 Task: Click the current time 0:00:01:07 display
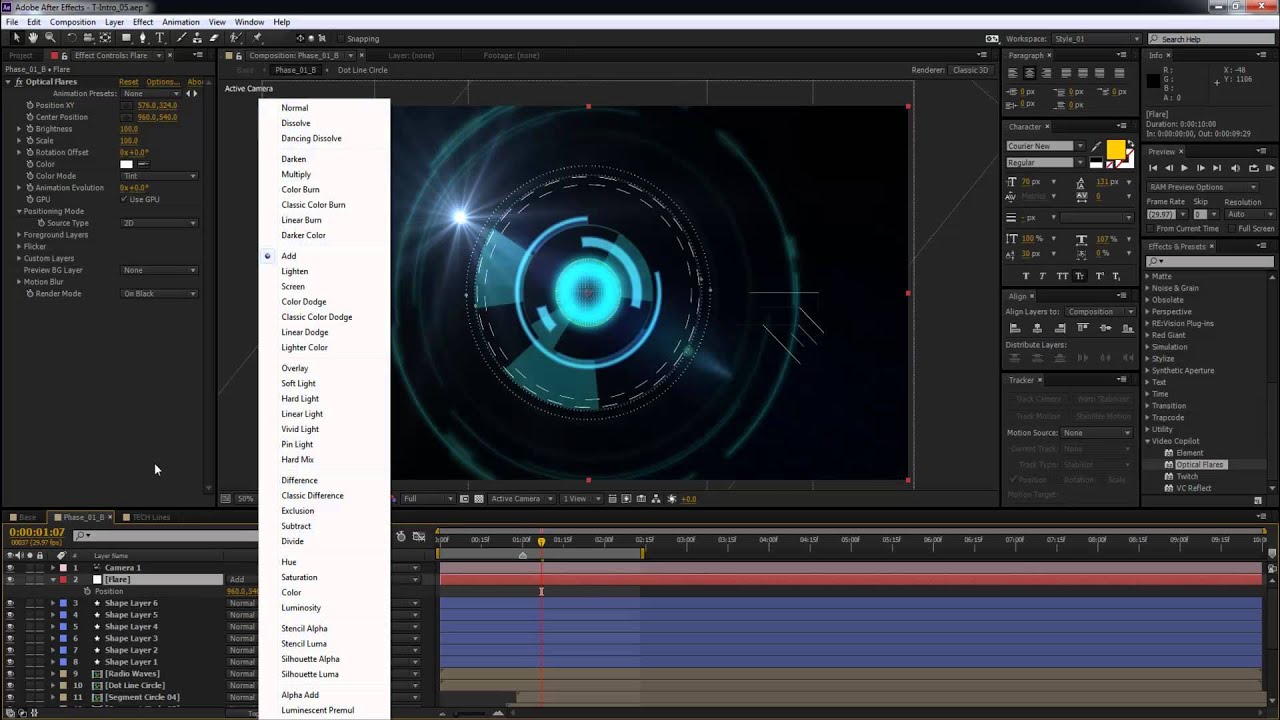(x=37, y=532)
